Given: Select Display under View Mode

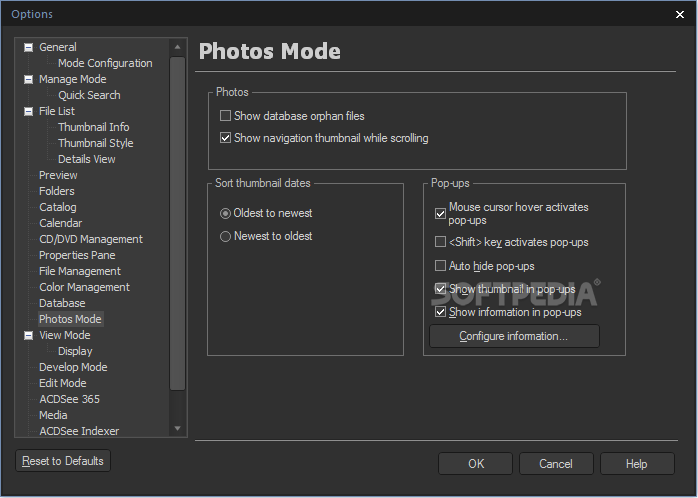Looking at the screenshot, I should click(x=75, y=352).
